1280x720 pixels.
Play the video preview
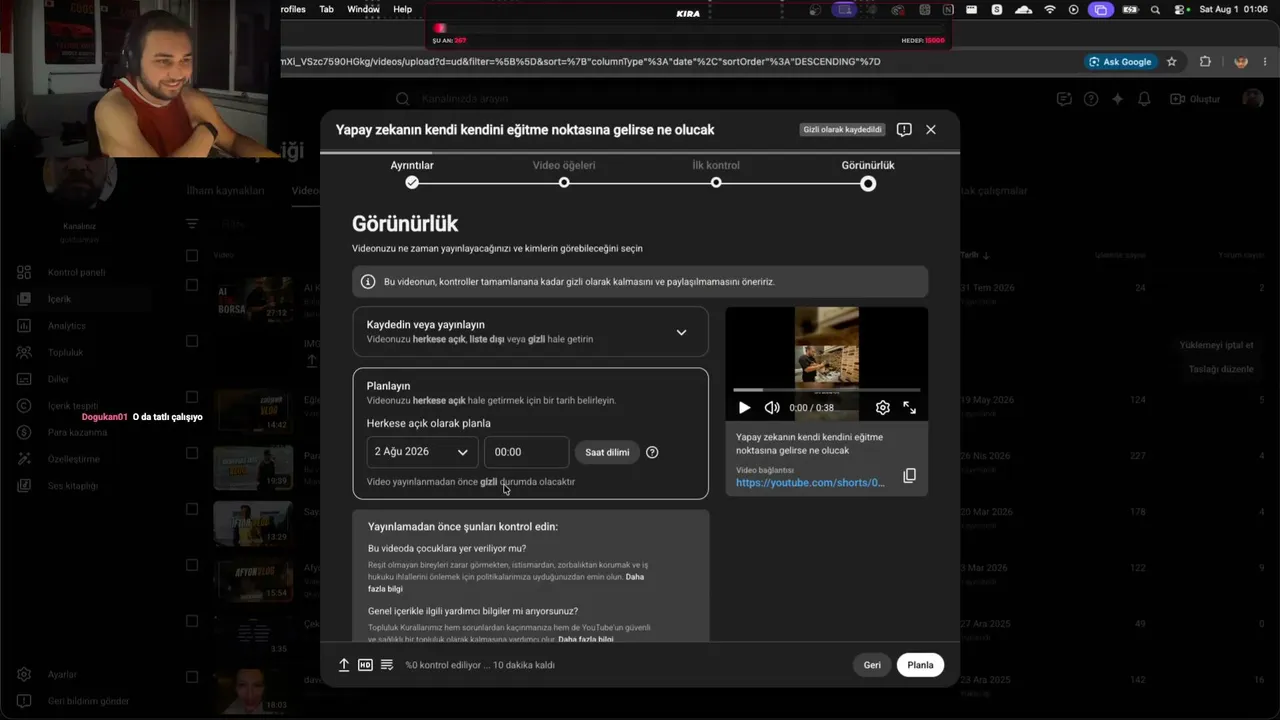tap(744, 408)
